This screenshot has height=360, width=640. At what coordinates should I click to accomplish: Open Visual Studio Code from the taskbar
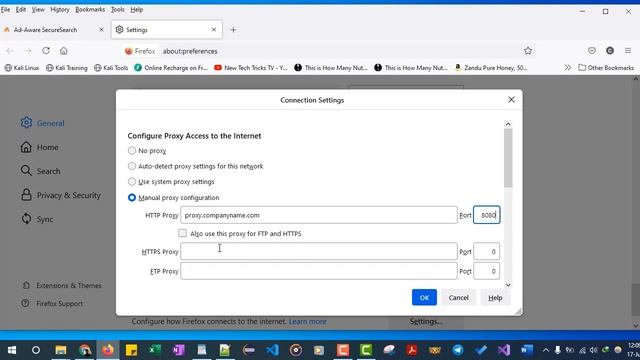coord(272,350)
